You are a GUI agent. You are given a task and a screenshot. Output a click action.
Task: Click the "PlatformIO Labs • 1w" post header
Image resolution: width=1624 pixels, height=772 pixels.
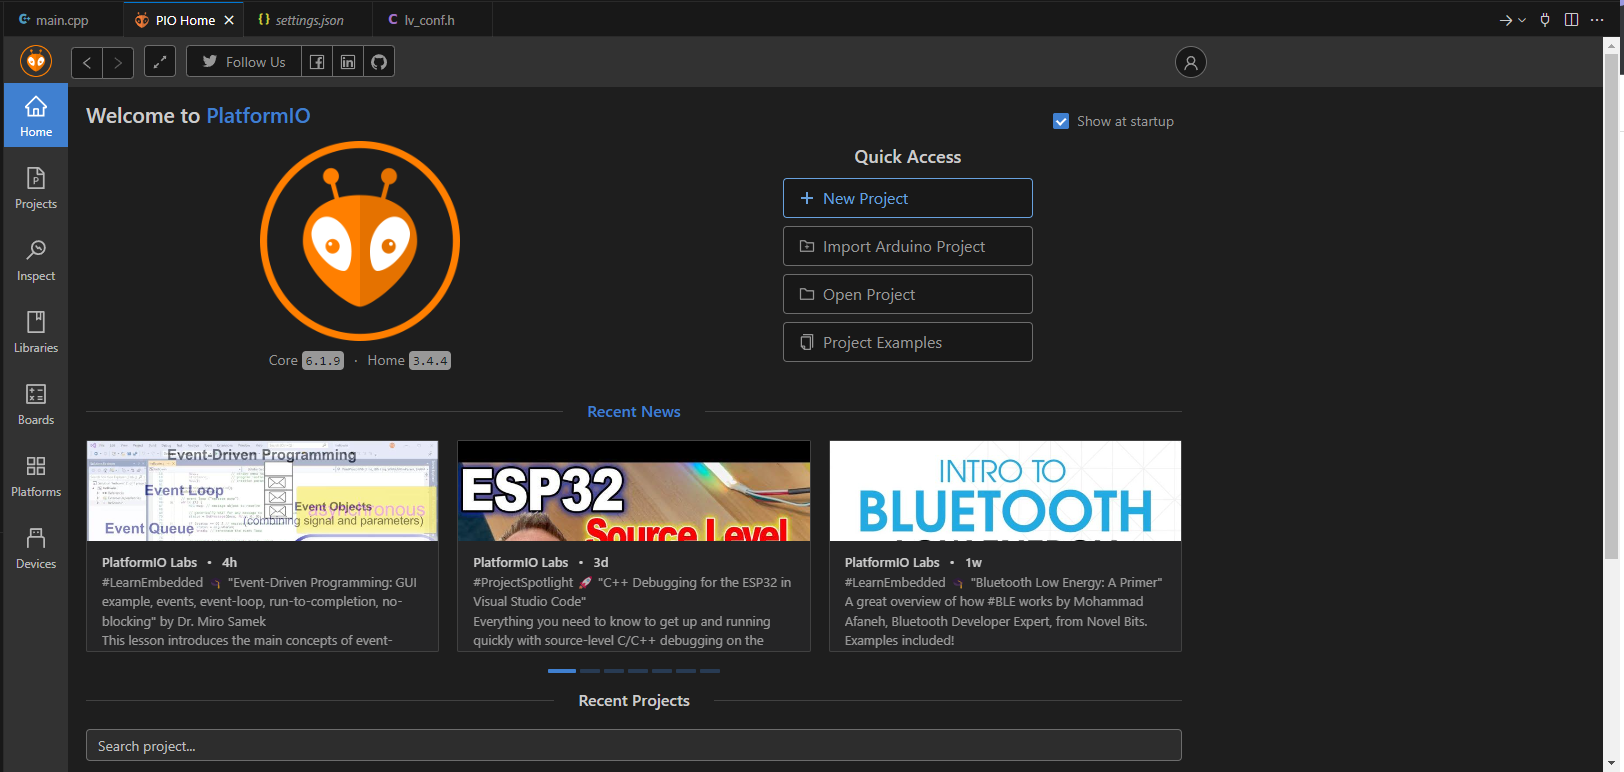pyautogui.click(x=913, y=563)
